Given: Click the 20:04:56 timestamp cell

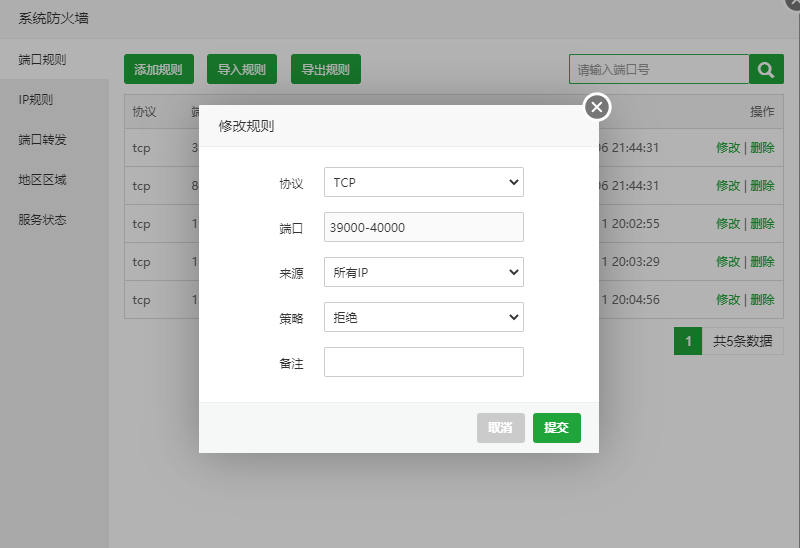Looking at the screenshot, I should [631, 300].
